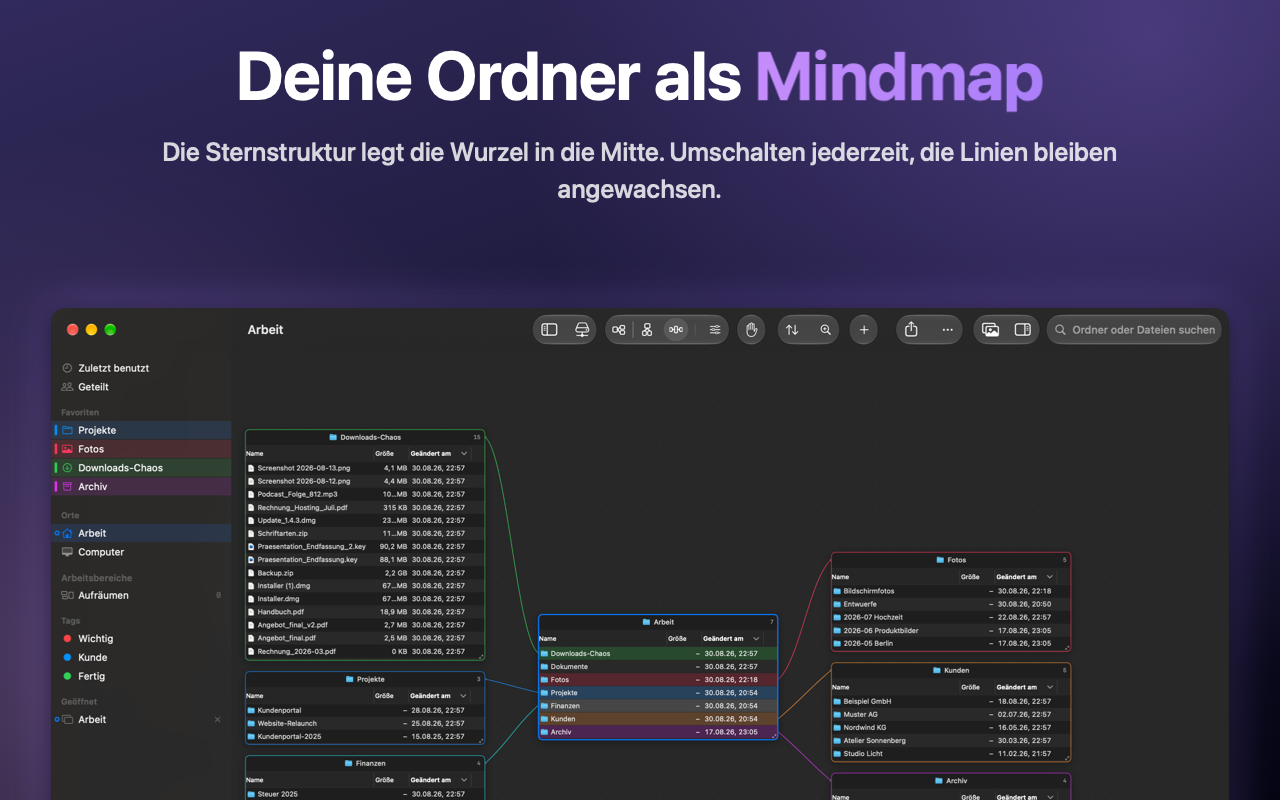Select 'Fotos' favorite in the sidebar

(x=141, y=449)
